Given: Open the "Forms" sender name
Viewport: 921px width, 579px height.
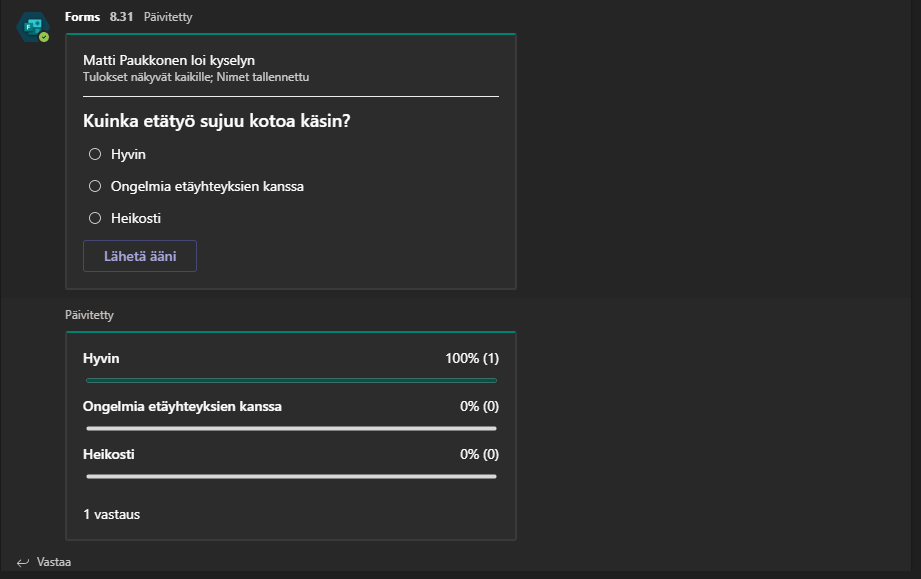Looking at the screenshot, I should (x=82, y=18).
